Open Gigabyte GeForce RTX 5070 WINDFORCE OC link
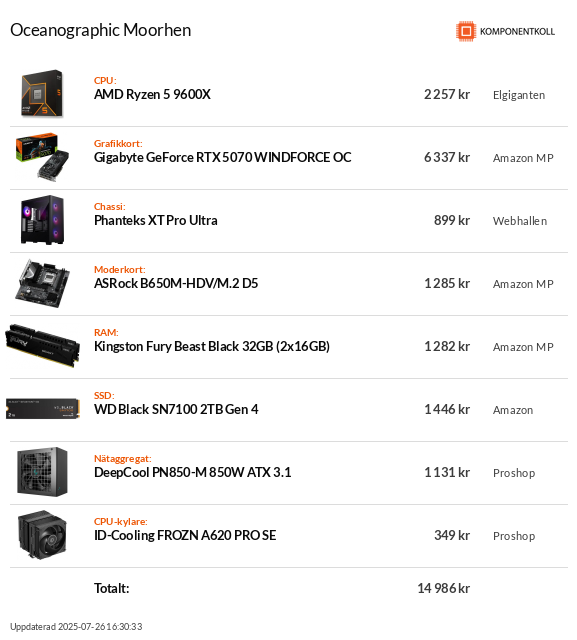The width and height of the screenshot is (577, 640). (222, 157)
